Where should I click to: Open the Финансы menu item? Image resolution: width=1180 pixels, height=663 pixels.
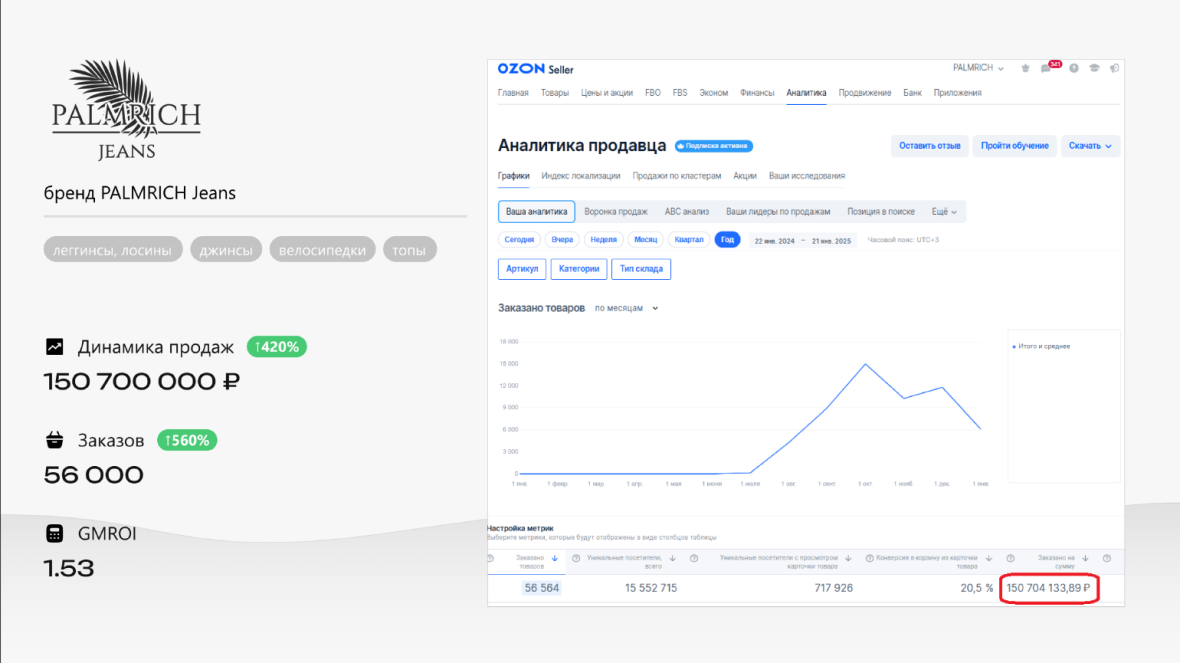(x=757, y=93)
